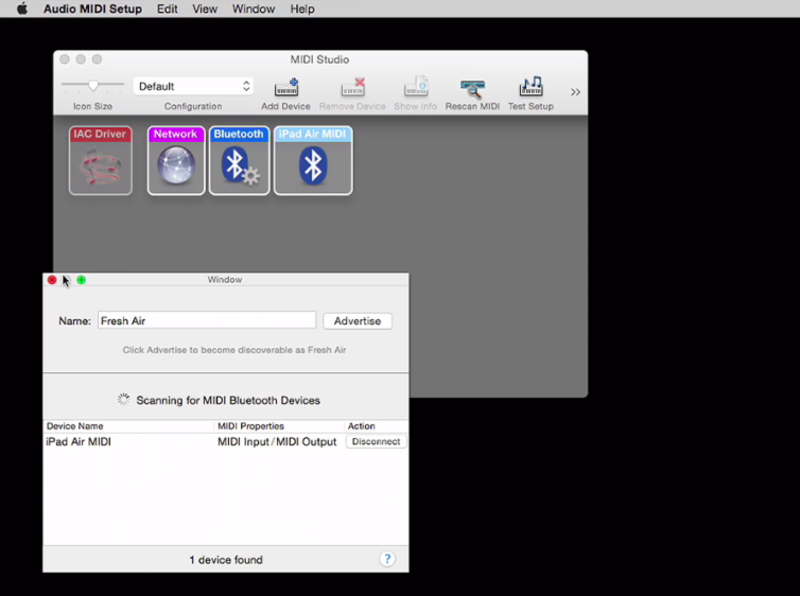Screen dimensions: 800x596
Task: Click the Name field containing Fresh Air
Action: tap(207, 320)
